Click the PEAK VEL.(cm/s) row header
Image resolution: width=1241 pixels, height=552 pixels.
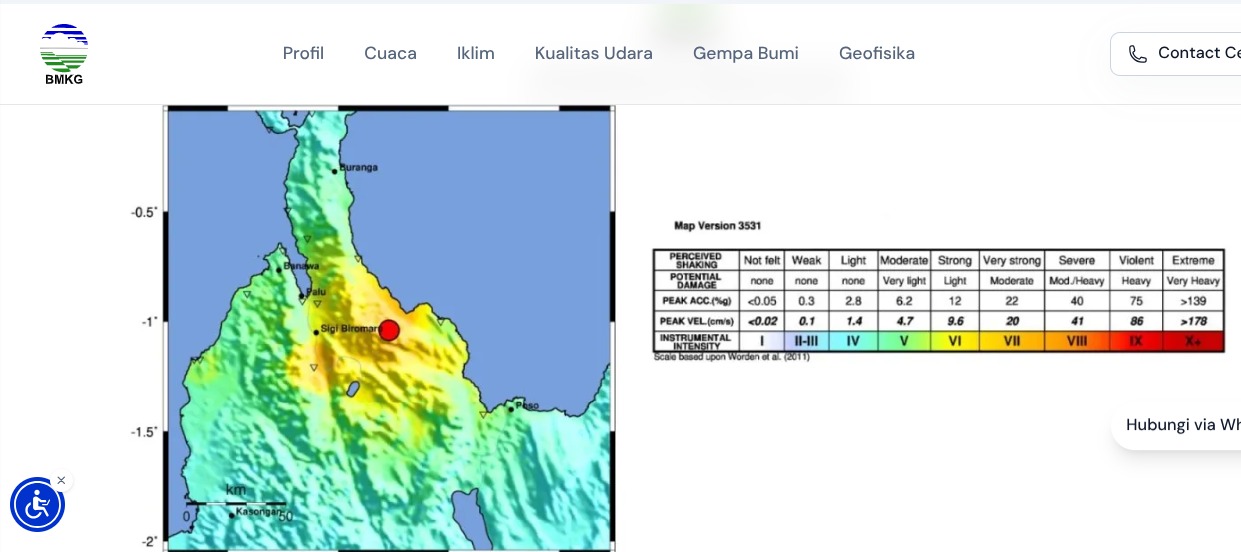coord(696,321)
